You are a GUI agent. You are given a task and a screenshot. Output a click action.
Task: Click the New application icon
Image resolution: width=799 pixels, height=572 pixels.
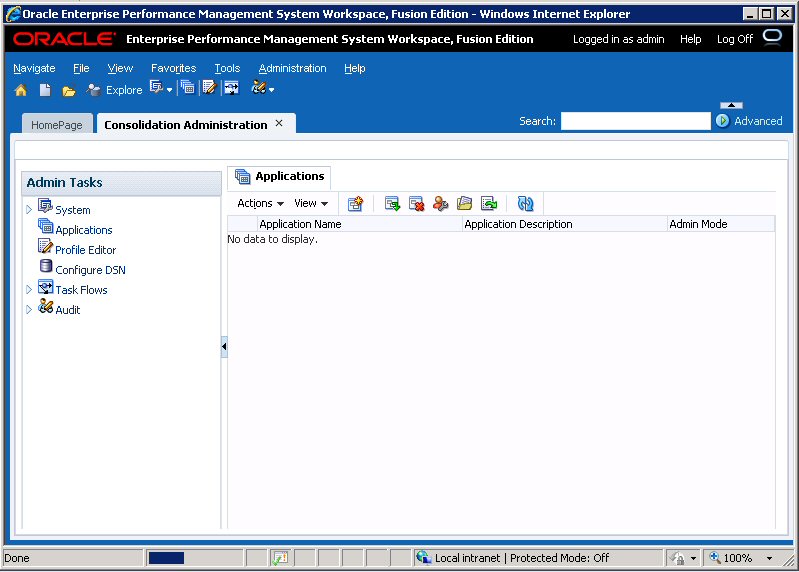click(356, 204)
